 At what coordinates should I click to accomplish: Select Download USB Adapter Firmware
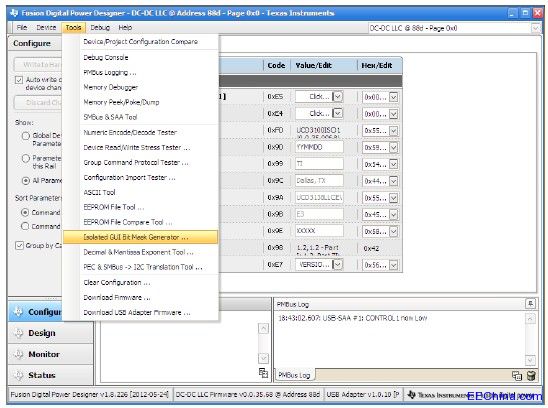click(140, 313)
